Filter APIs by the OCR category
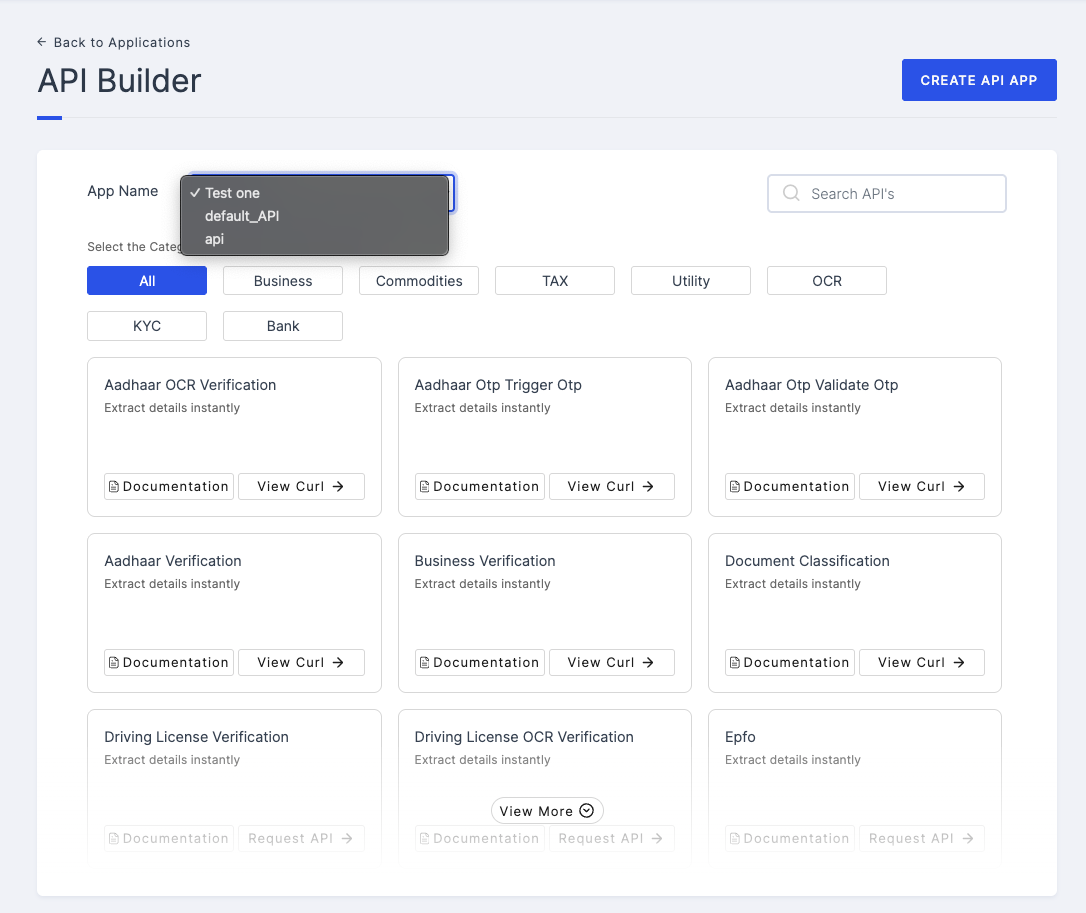 tap(827, 281)
